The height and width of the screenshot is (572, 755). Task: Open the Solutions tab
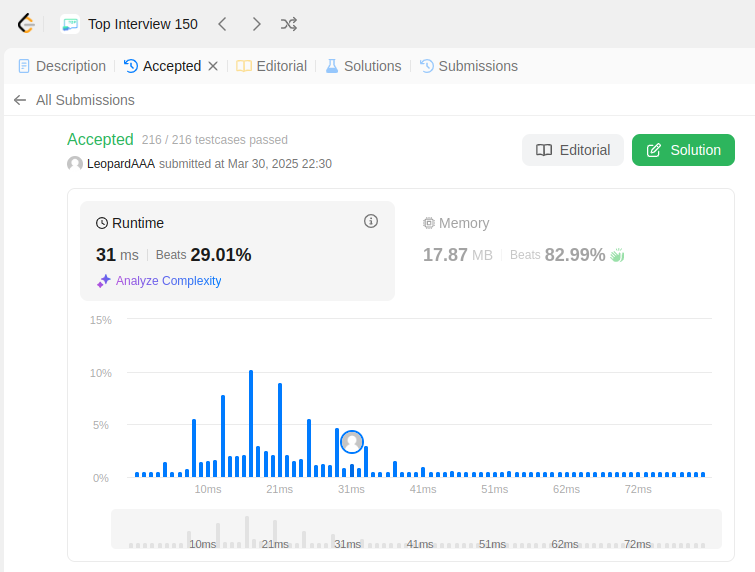pos(364,66)
